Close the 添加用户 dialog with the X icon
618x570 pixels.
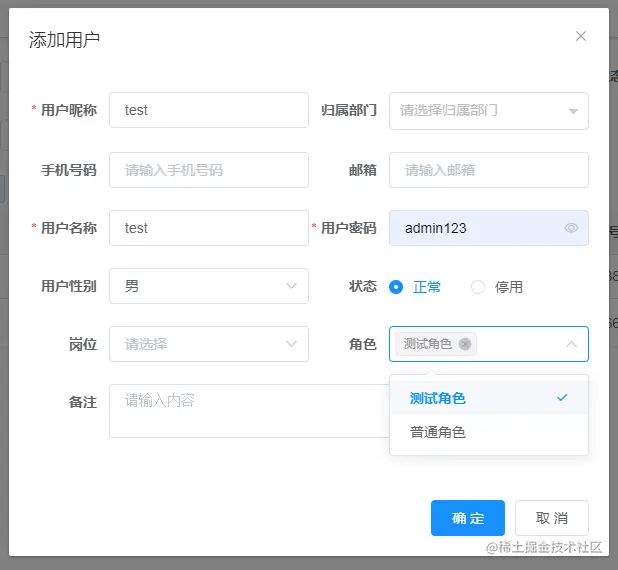581,36
